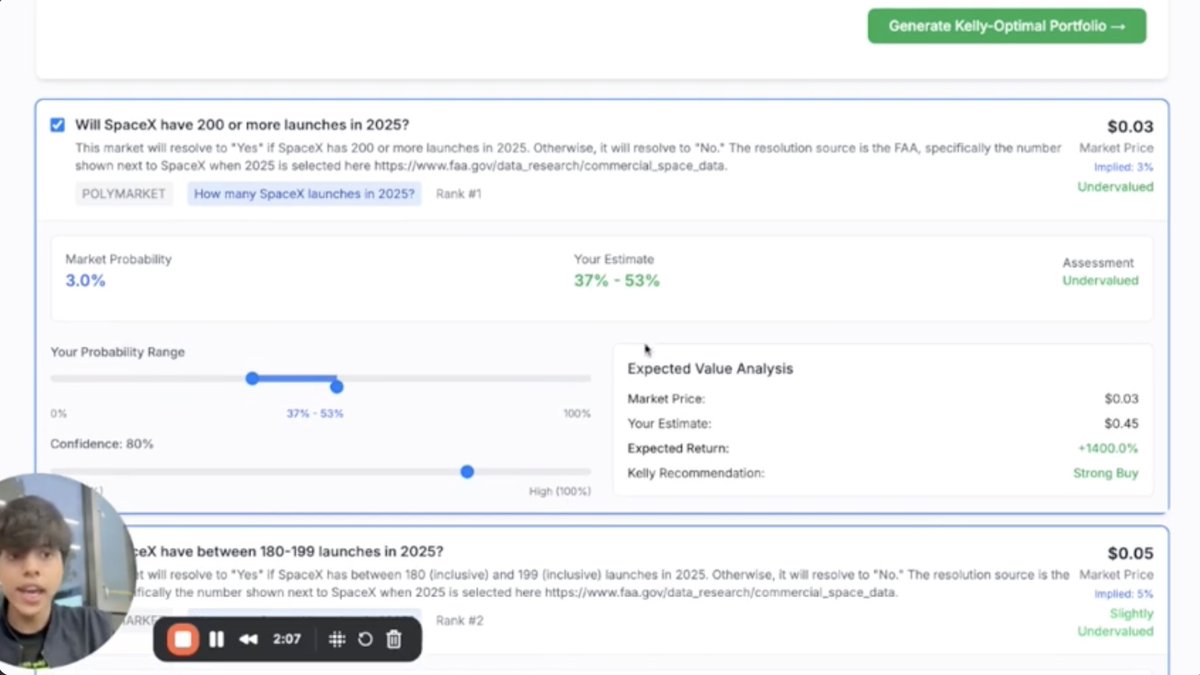Image resolution: width=1200 pixels, height=675 pixels.
Task: Click Your Estimate value 37% - 53%
Action: pyautogui.click(x=617, y=281)
